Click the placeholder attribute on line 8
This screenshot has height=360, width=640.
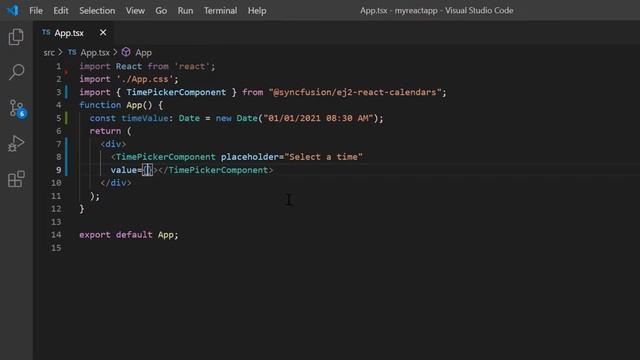click(249, 157)
